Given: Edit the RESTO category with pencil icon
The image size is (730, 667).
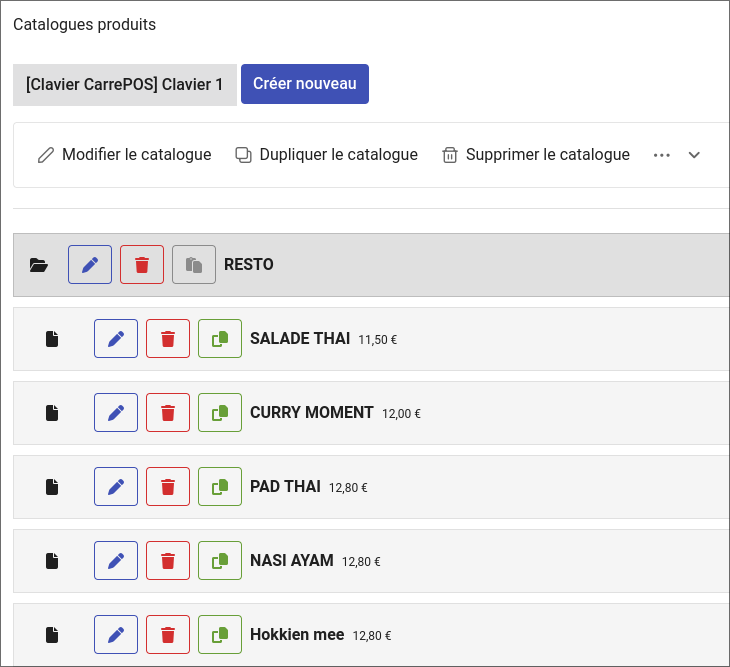Looking at the screenshot, I should click(90, 264).
